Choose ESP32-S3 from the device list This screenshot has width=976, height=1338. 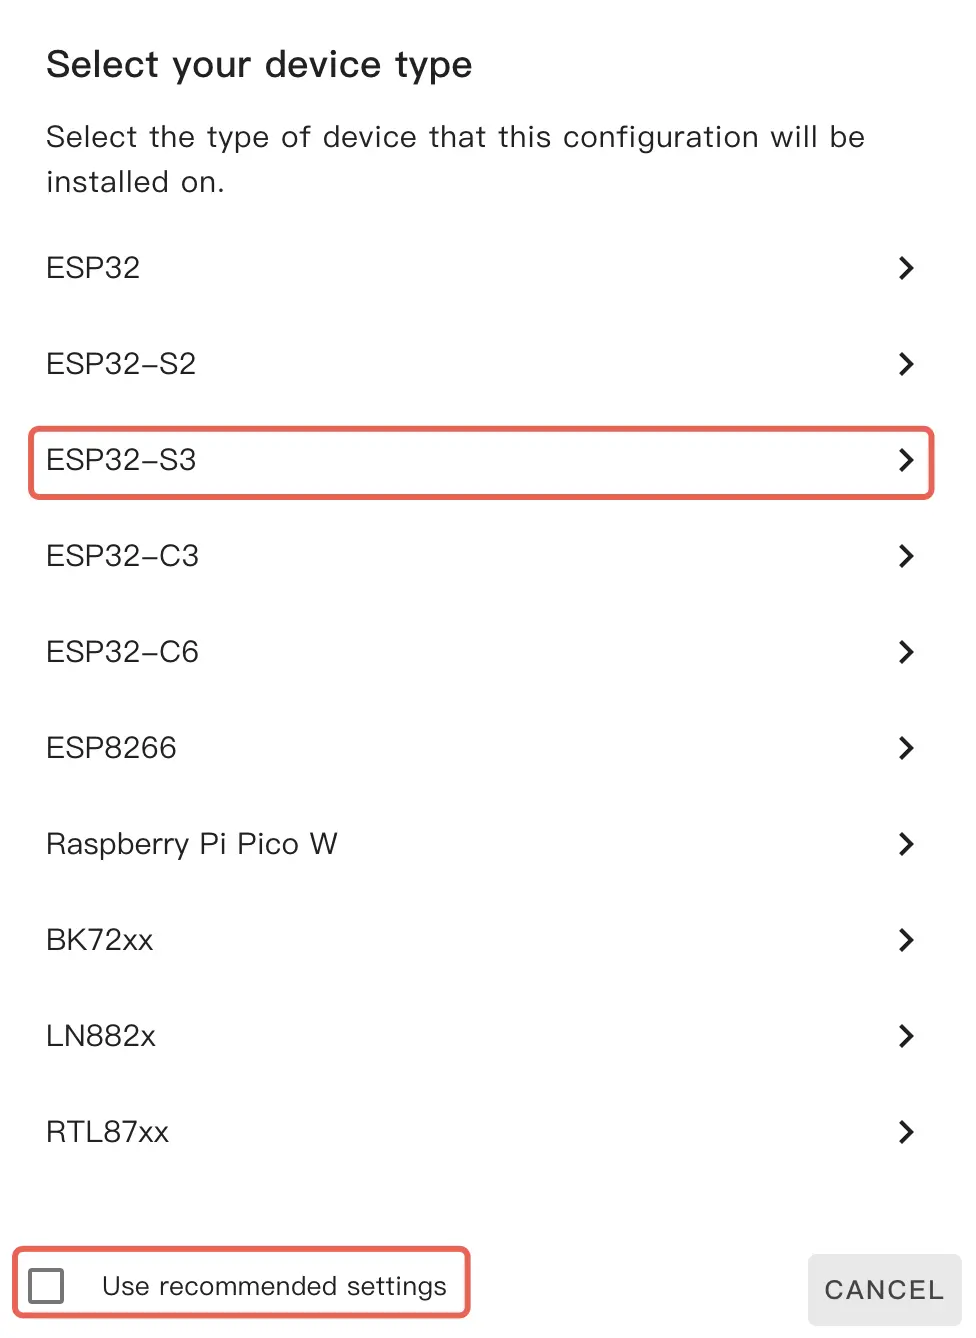(122, 460)
